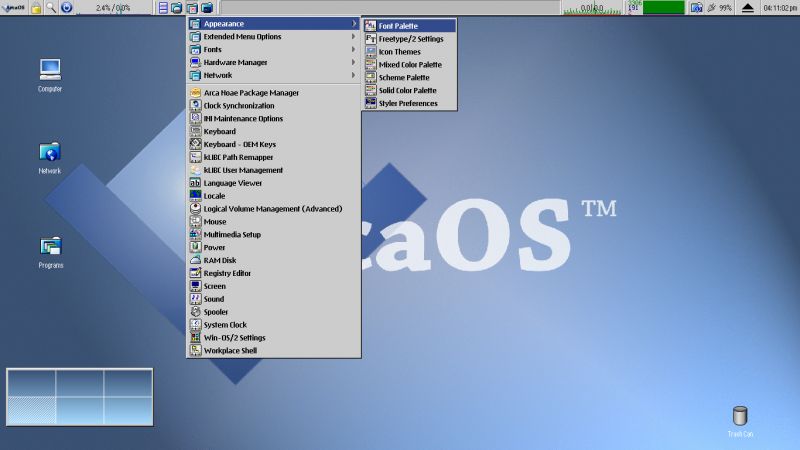Screen dimensions: 800x450
Task: Open Multimedia Setup
Action: point(273,235)
